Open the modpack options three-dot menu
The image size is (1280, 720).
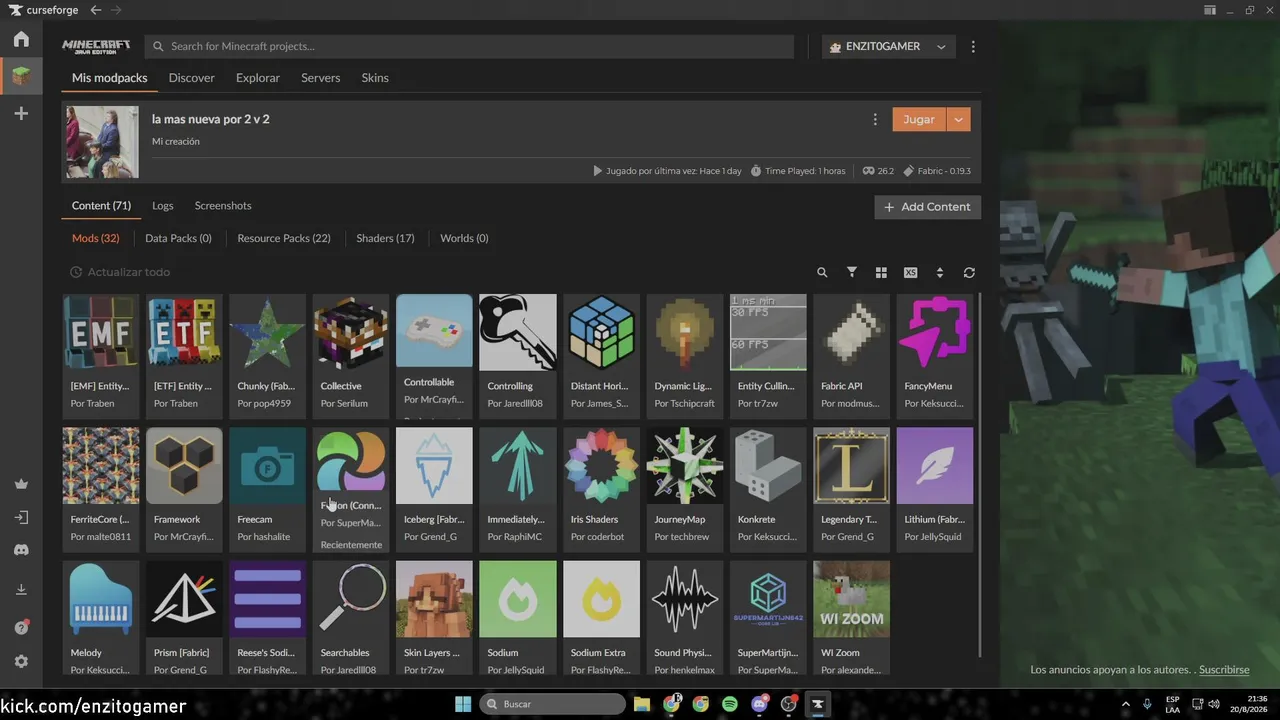coord(875,119)
